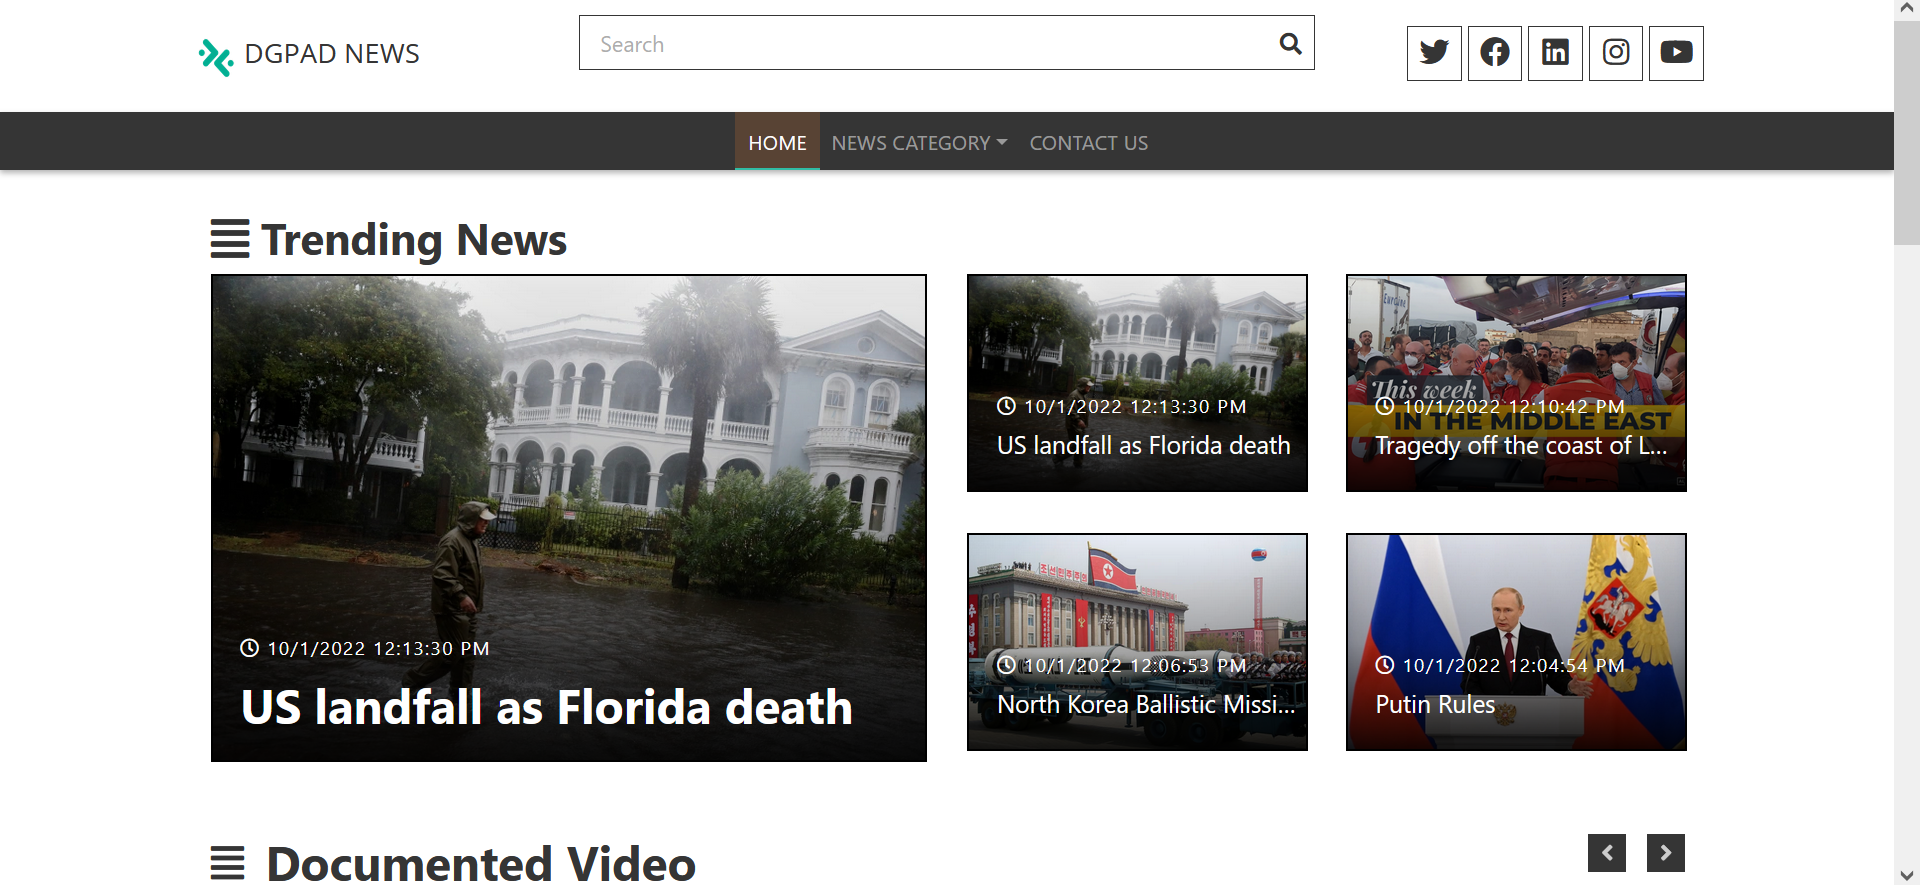Image resolution: width=1920 pixels, height=885 pixels.
Task: Go to the Home menu item
Action: point(777,143)
